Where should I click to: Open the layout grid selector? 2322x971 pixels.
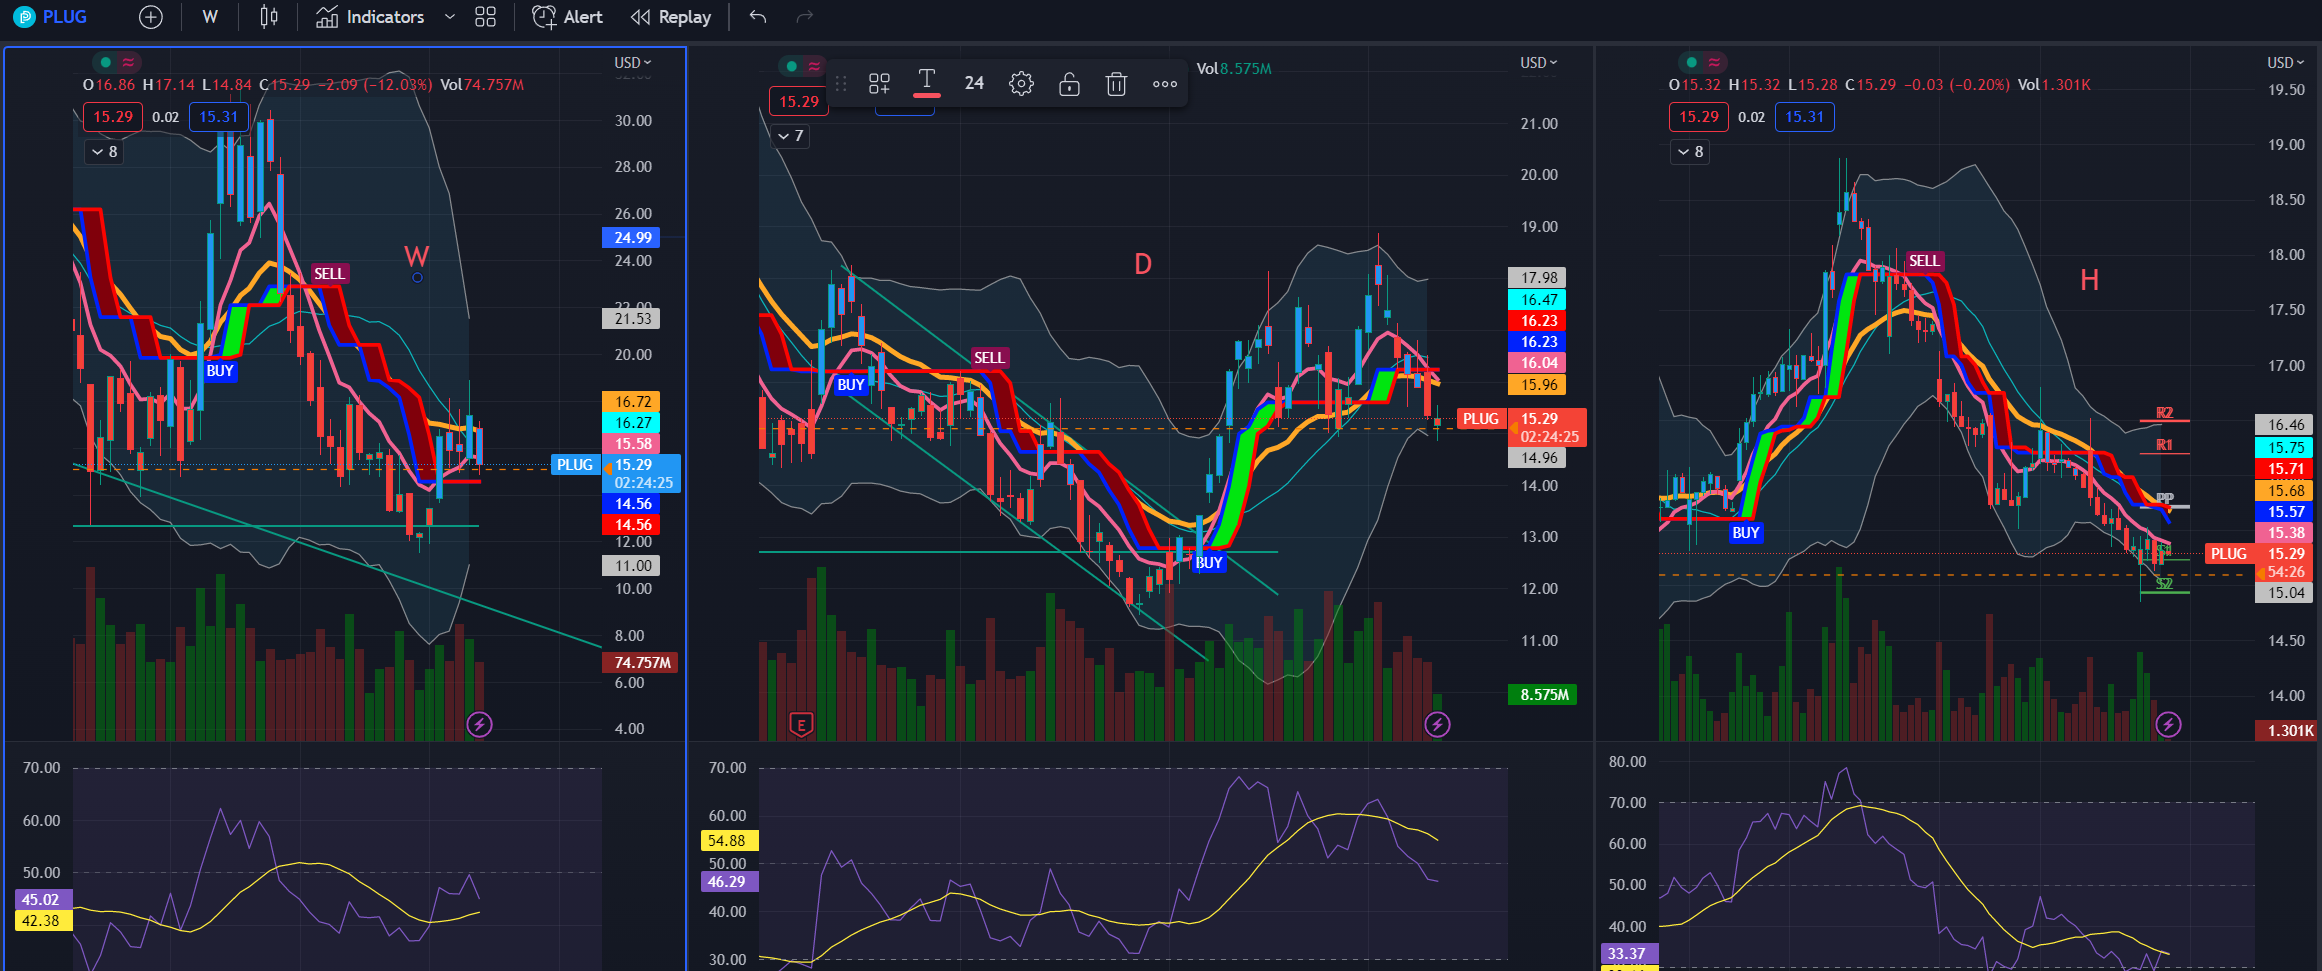485,17
